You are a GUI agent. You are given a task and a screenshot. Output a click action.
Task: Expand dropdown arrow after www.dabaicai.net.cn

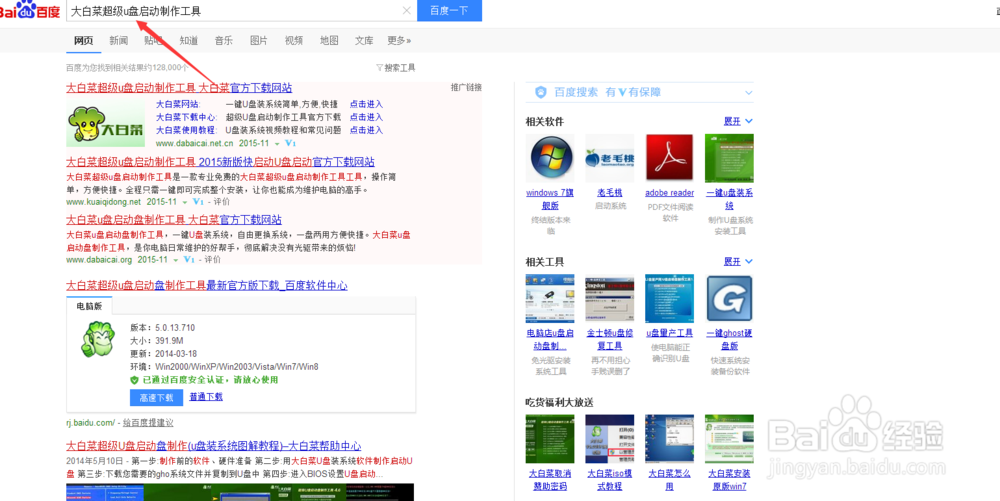pos(277,144)
